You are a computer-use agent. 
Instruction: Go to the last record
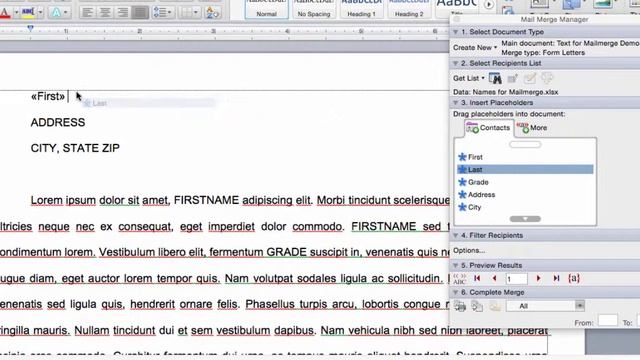[x=556, y=279]
